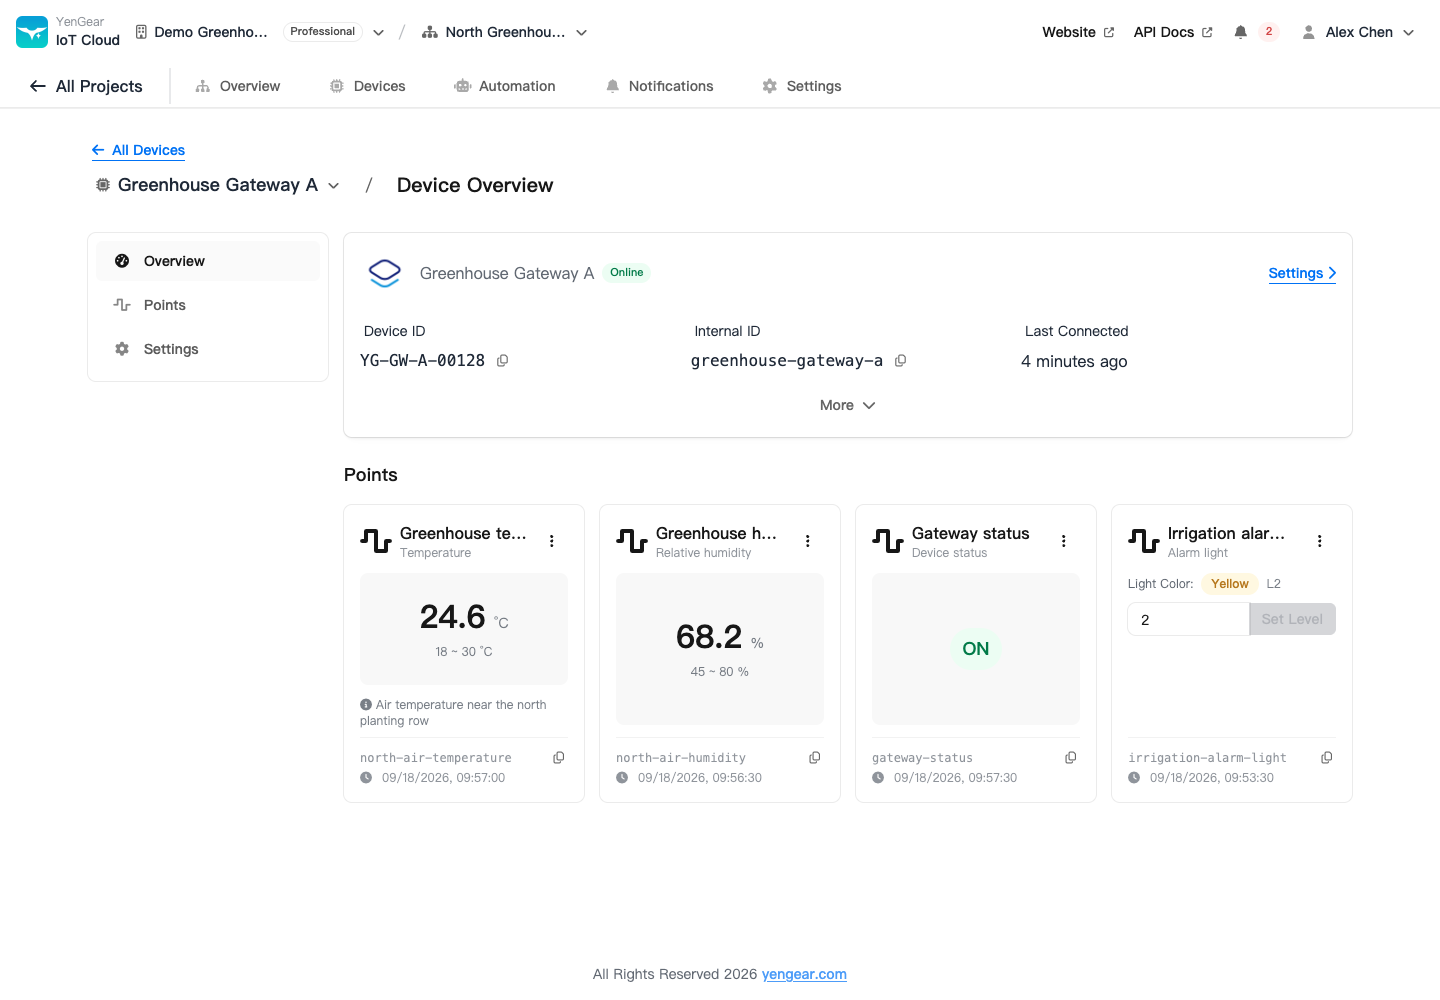Click the user avatar icon
Screen dimensions: 1440x1000
pyautogui.click(x=1308, y=32)
